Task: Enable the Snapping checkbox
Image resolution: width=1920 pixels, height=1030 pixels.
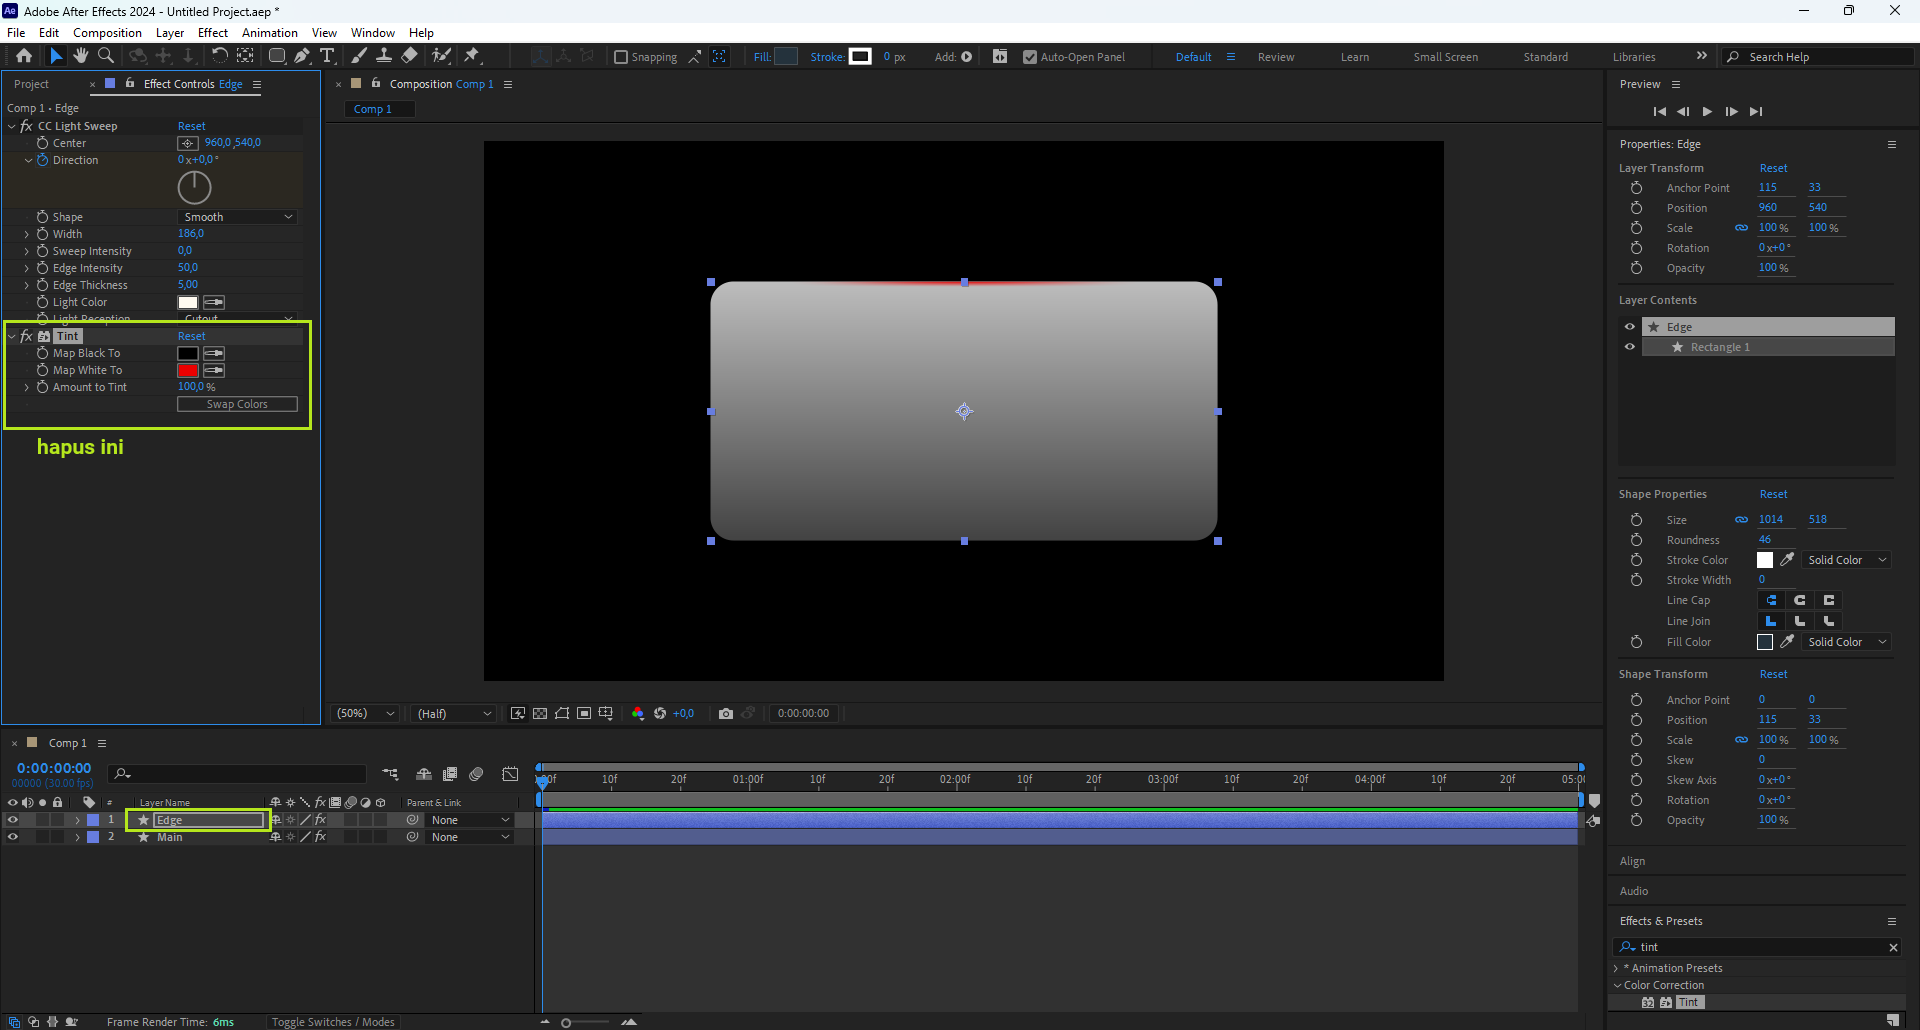Action: (x=621, y=58)
